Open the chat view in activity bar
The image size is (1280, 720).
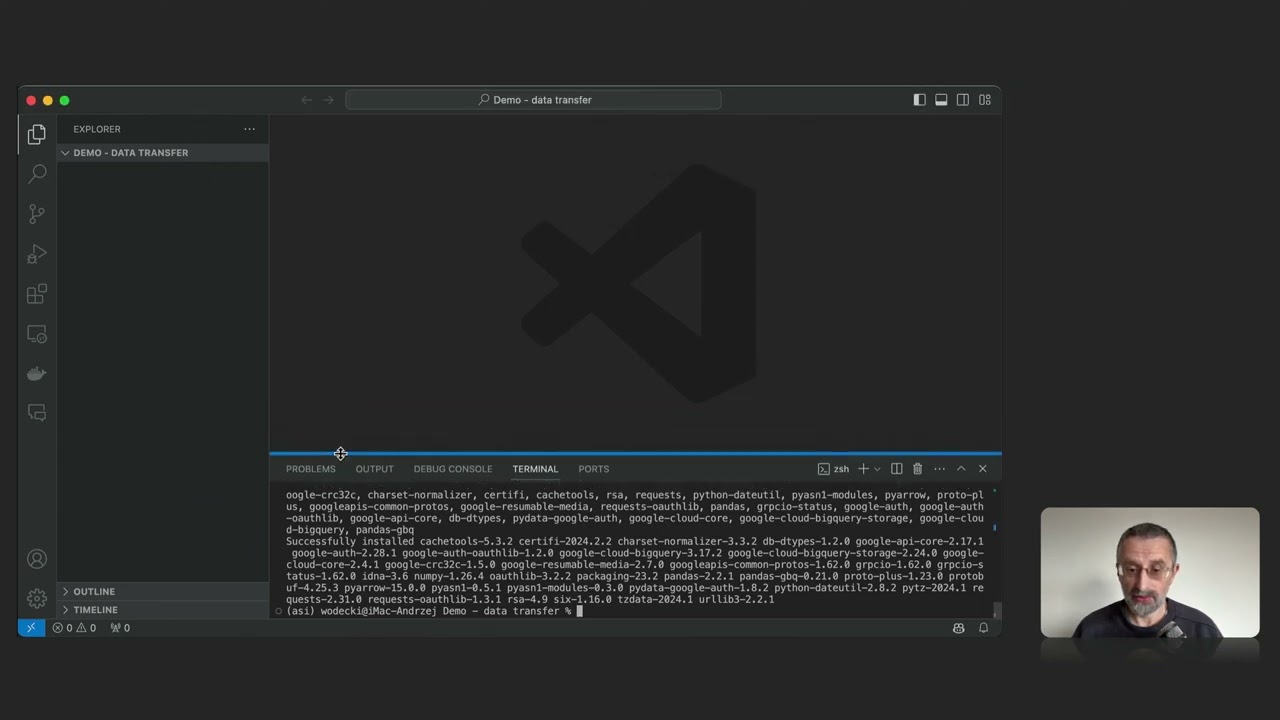(x=37, y=412)
